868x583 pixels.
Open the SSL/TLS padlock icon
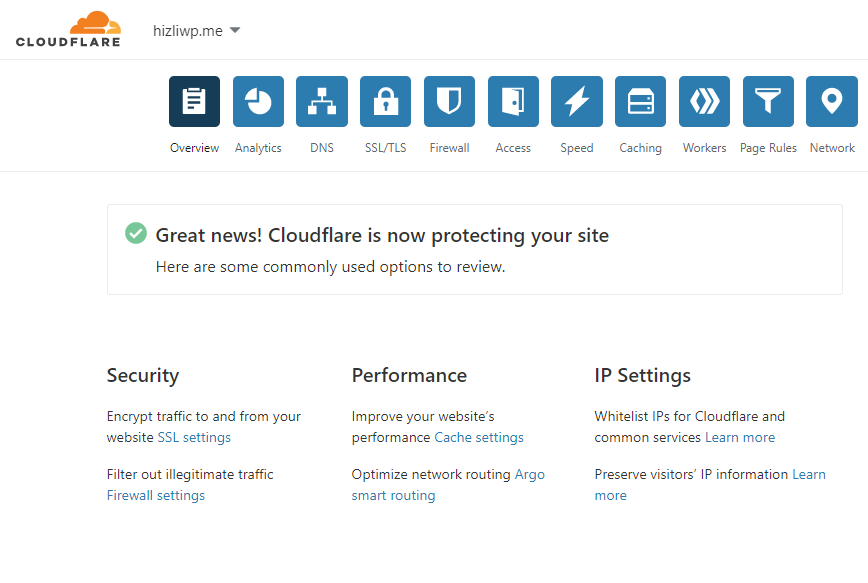pyautogui.click(x=385, y=101)
